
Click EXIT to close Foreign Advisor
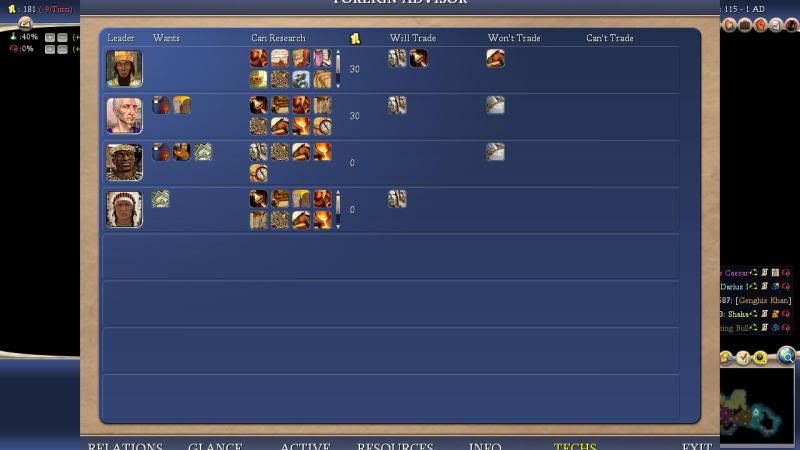tap(696, 445)
